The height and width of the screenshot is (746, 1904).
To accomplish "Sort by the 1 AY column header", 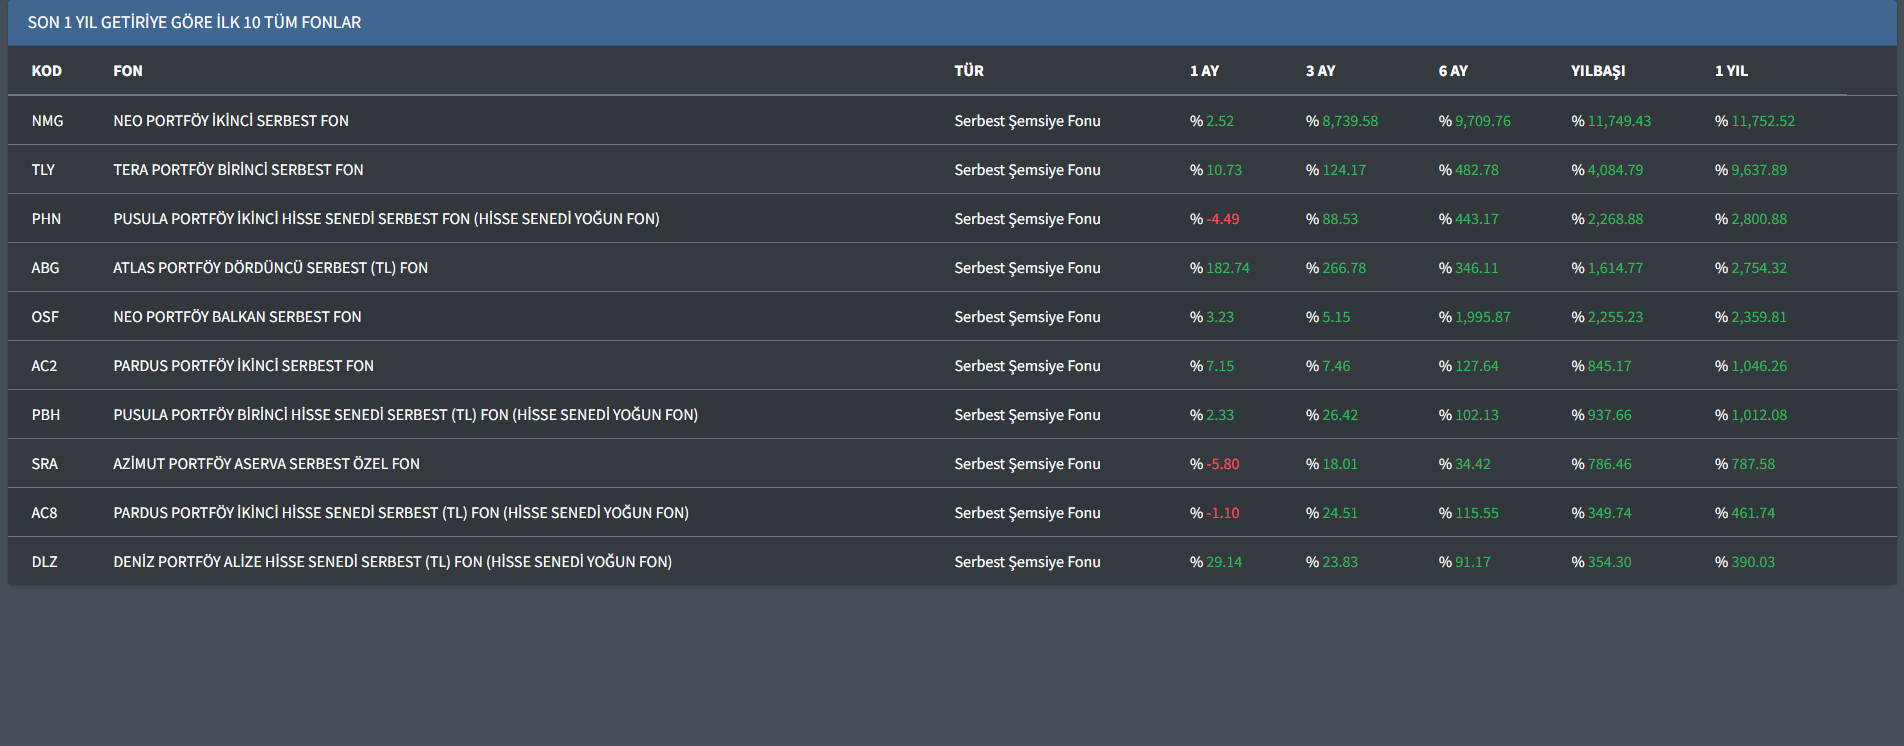I will point(1204,71).
